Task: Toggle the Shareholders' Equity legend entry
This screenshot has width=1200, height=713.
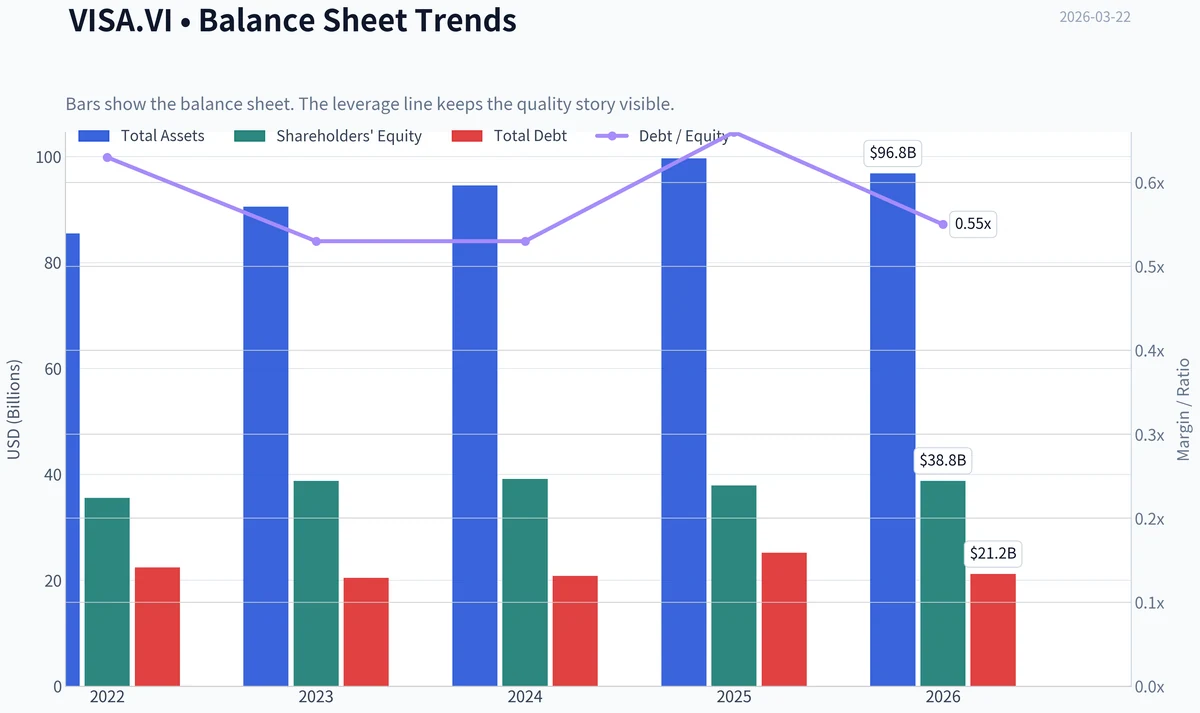Action: [x=328, y=136]
